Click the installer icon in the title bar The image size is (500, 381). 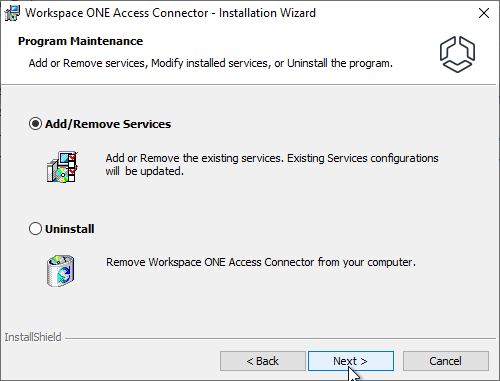[12, 13]
